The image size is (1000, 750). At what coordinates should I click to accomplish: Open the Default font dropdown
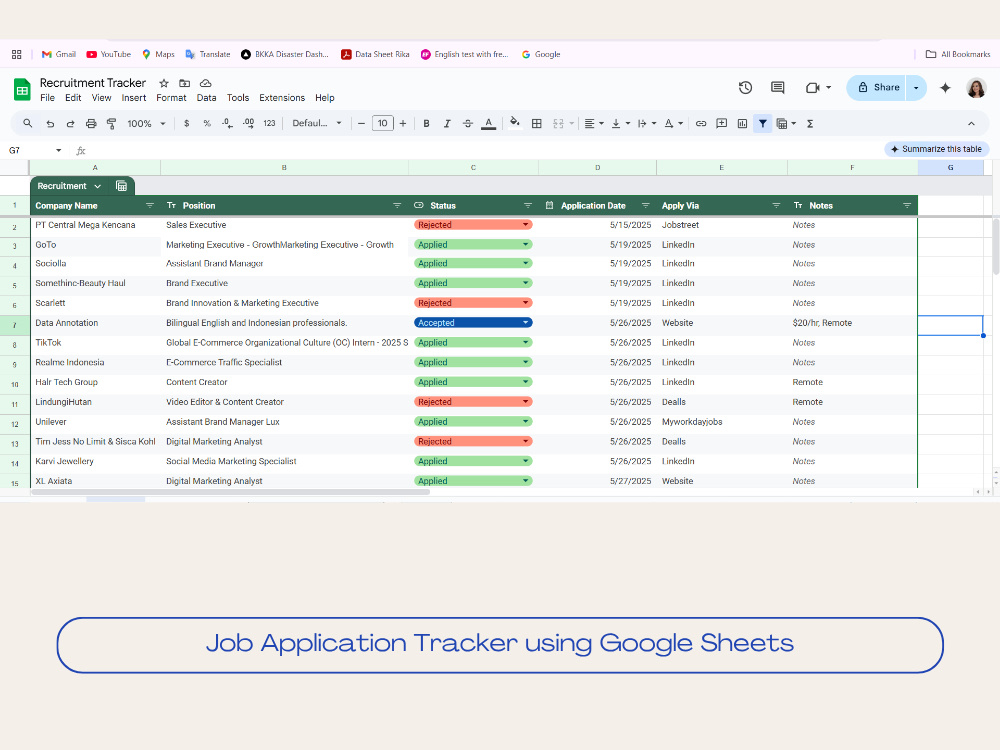coord(317,124)
